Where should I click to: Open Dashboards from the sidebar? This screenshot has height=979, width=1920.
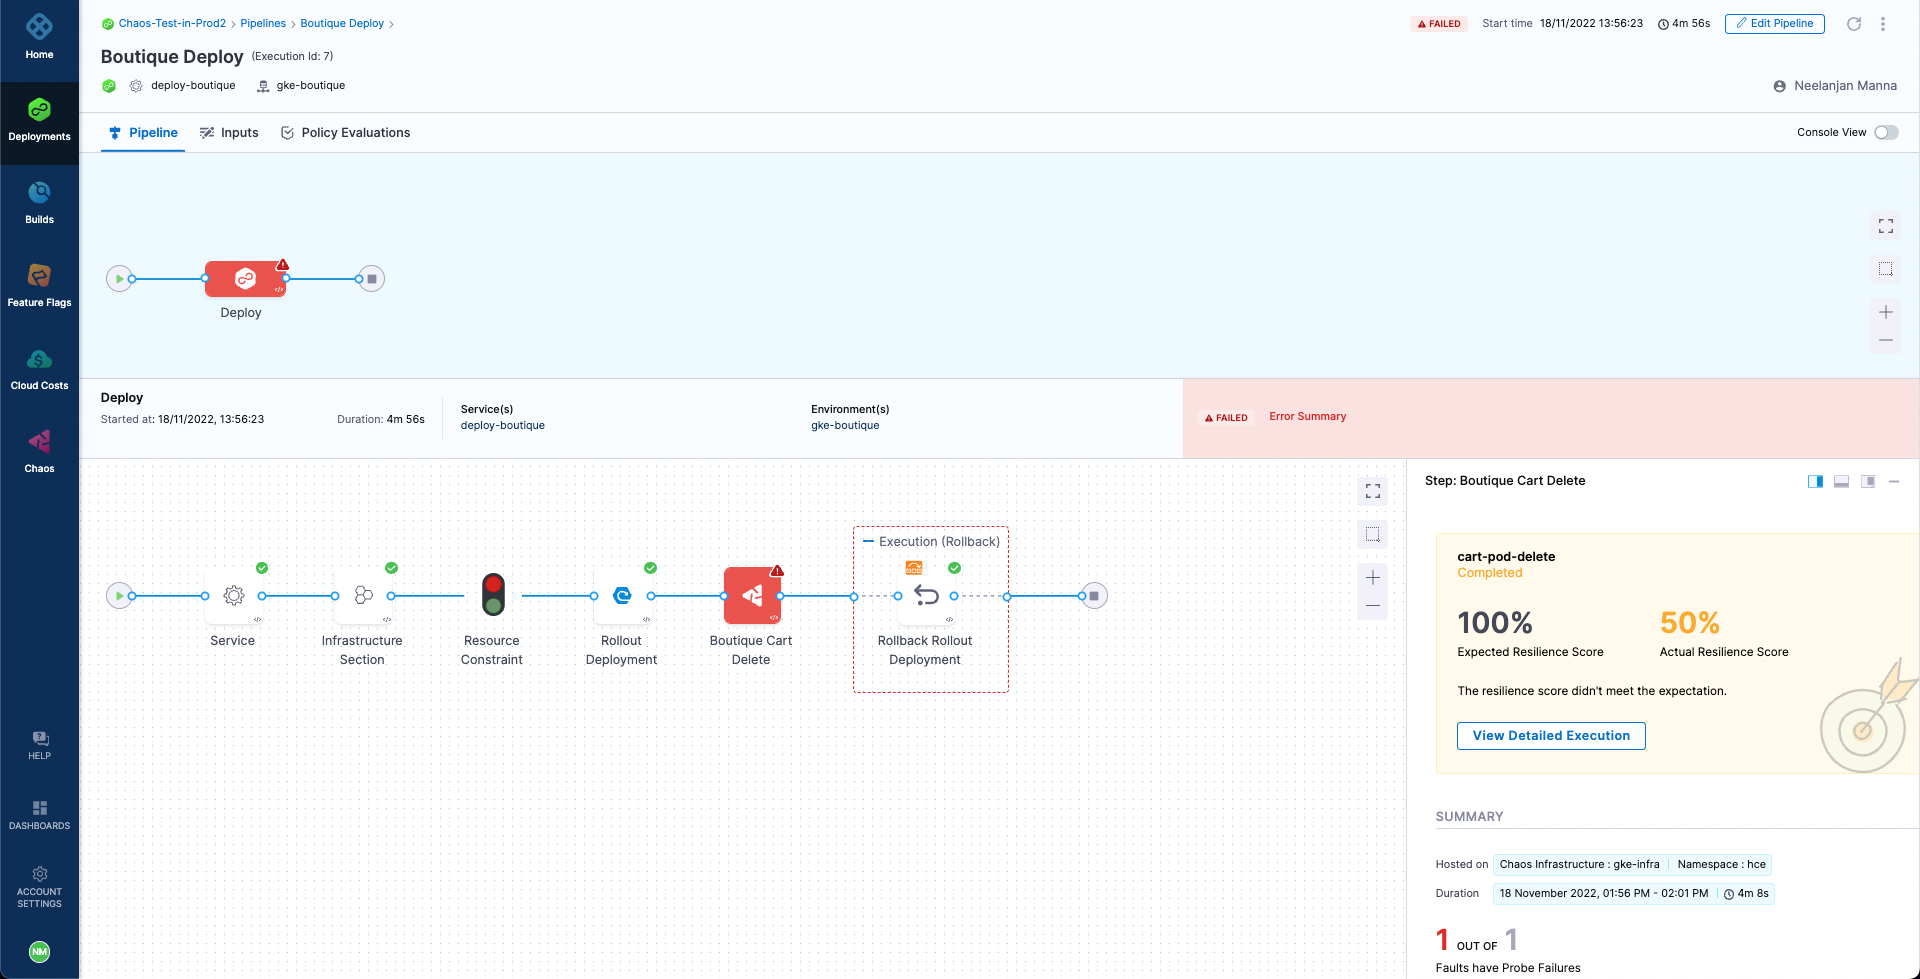coord(39,814)
